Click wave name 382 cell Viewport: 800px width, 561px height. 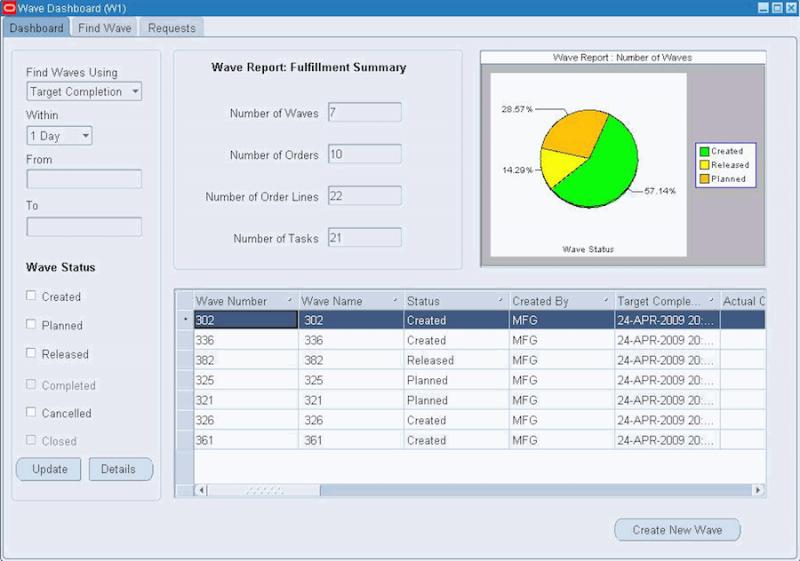pyautogui.click(x=351, y=360)
